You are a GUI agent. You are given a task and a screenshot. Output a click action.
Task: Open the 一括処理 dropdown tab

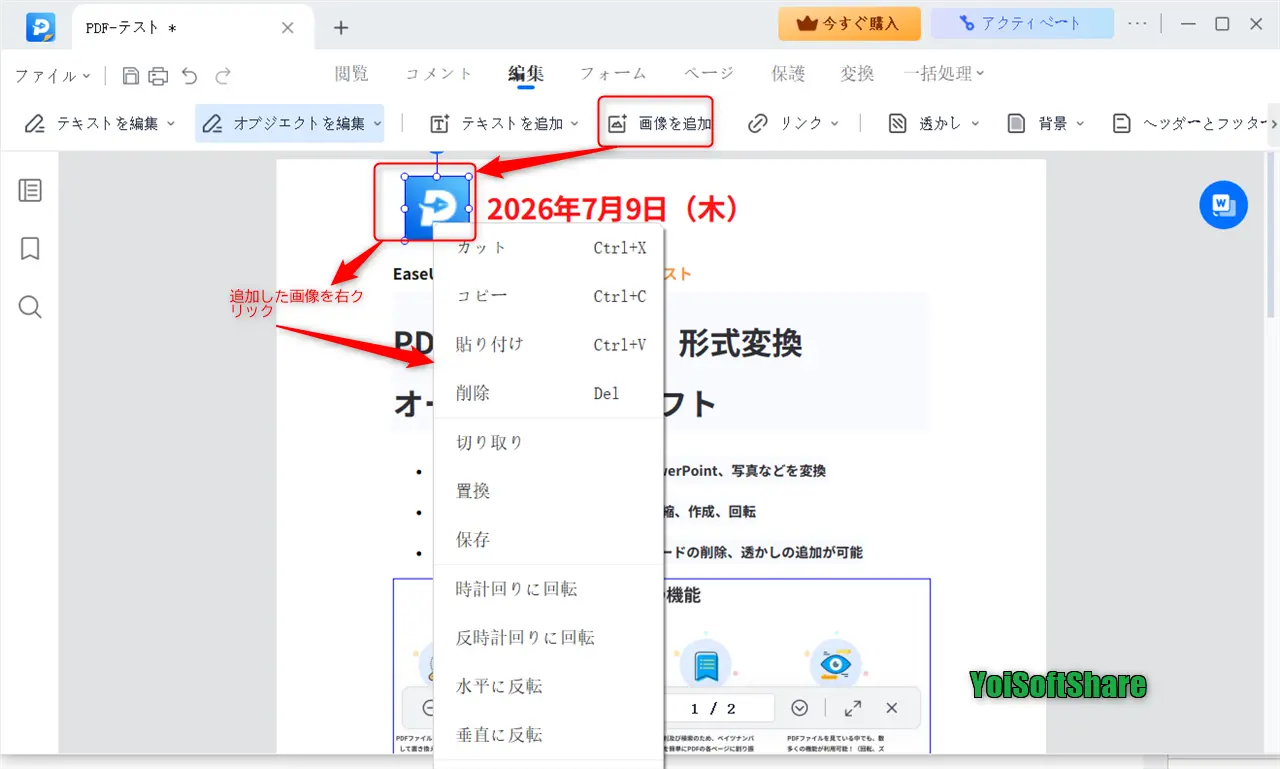pos(944,73)
